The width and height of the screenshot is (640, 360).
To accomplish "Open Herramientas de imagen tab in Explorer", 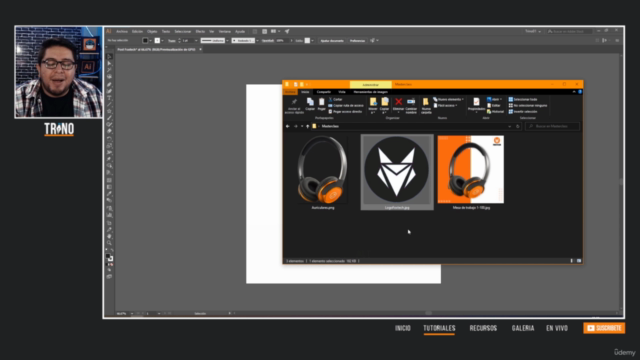I will pos(371,92).
